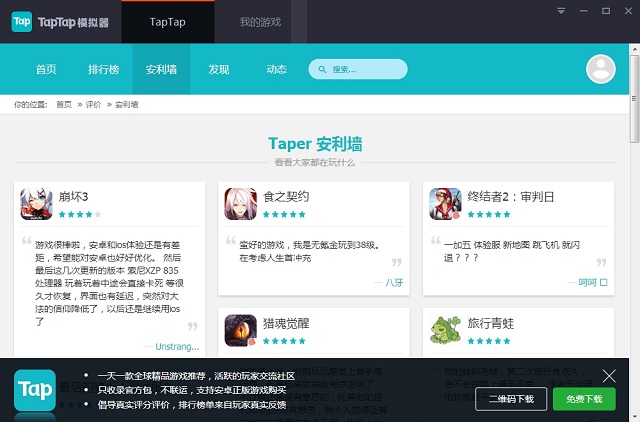The height and width of the screenshot is (422, 640).
Task: Click 评价 in the breadcrumb
Action: pos(93,105)
